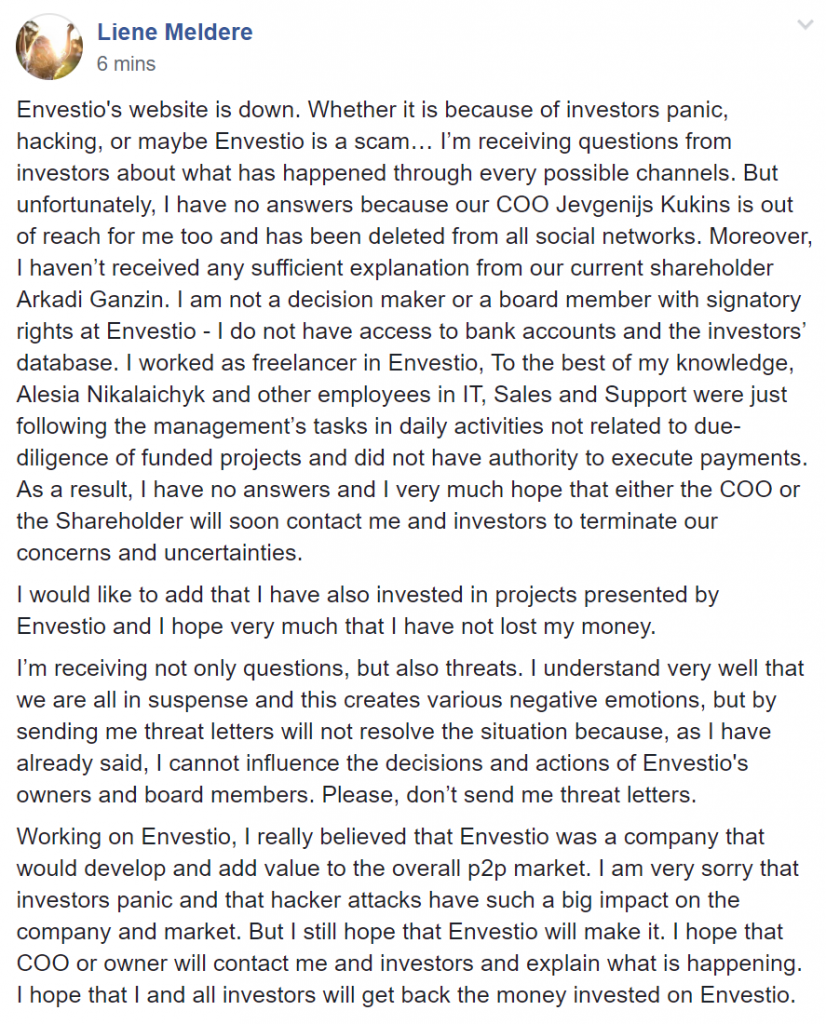Open the Liene Meldere profile name link
This screenshot has height=1024, width=826.
click(174, 32)
